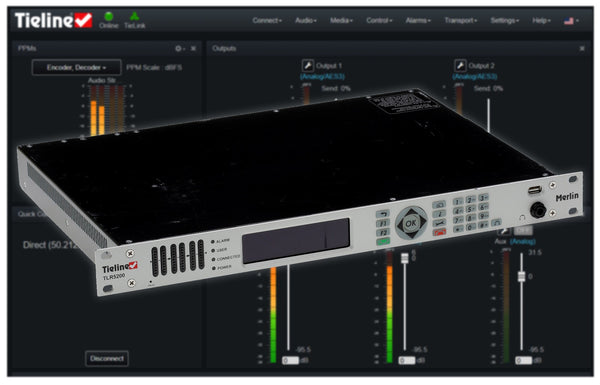The height and width of the screenshot is (385, 600).
Task: Click the Aux fader 31.5 maximum label
Action: click(x=535, y=253)
